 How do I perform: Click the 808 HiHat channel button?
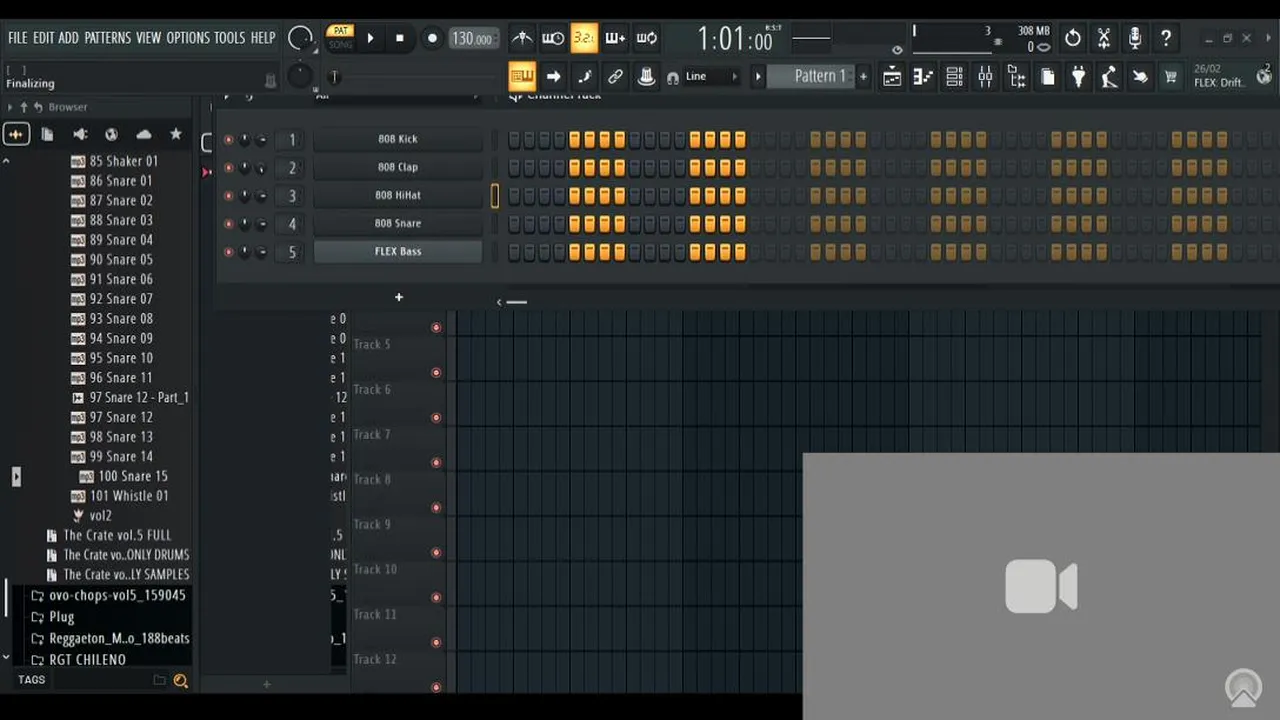pos(398,196)
